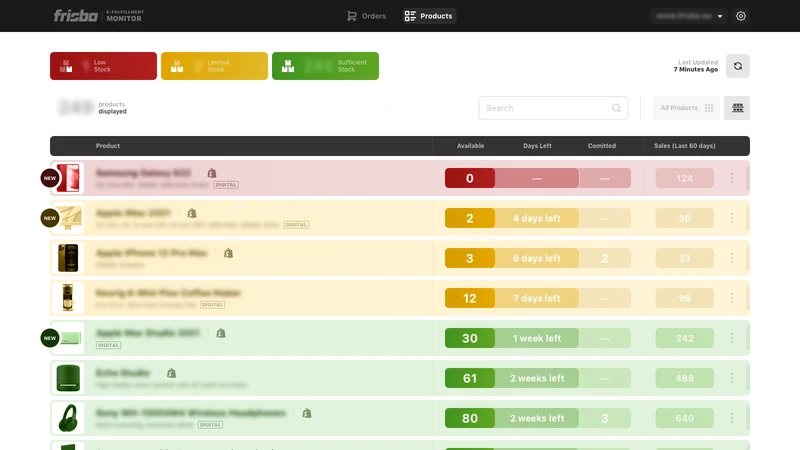Click NEW badge on the red row
Image resolution: width=800 pixels, height=450 pixels.
point(49,178)
